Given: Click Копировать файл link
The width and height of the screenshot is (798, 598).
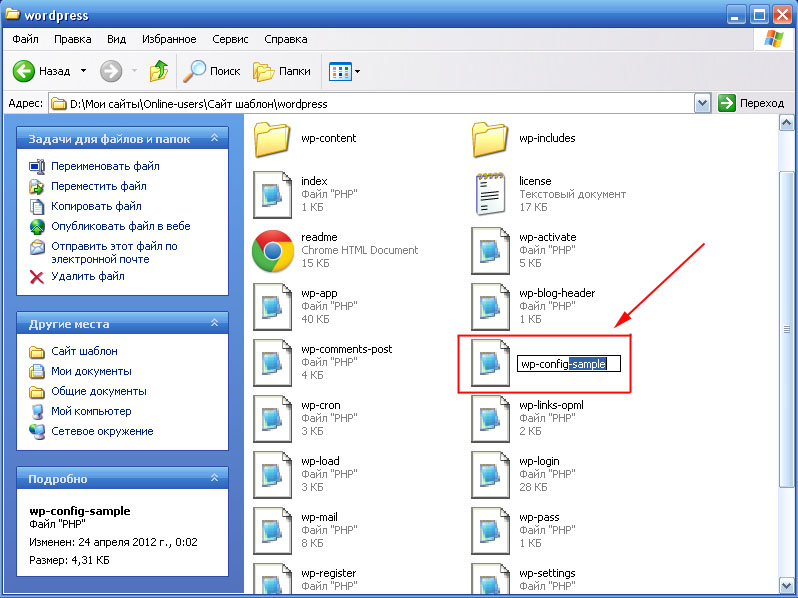Looking at the screenshot, I should point(96,206).
